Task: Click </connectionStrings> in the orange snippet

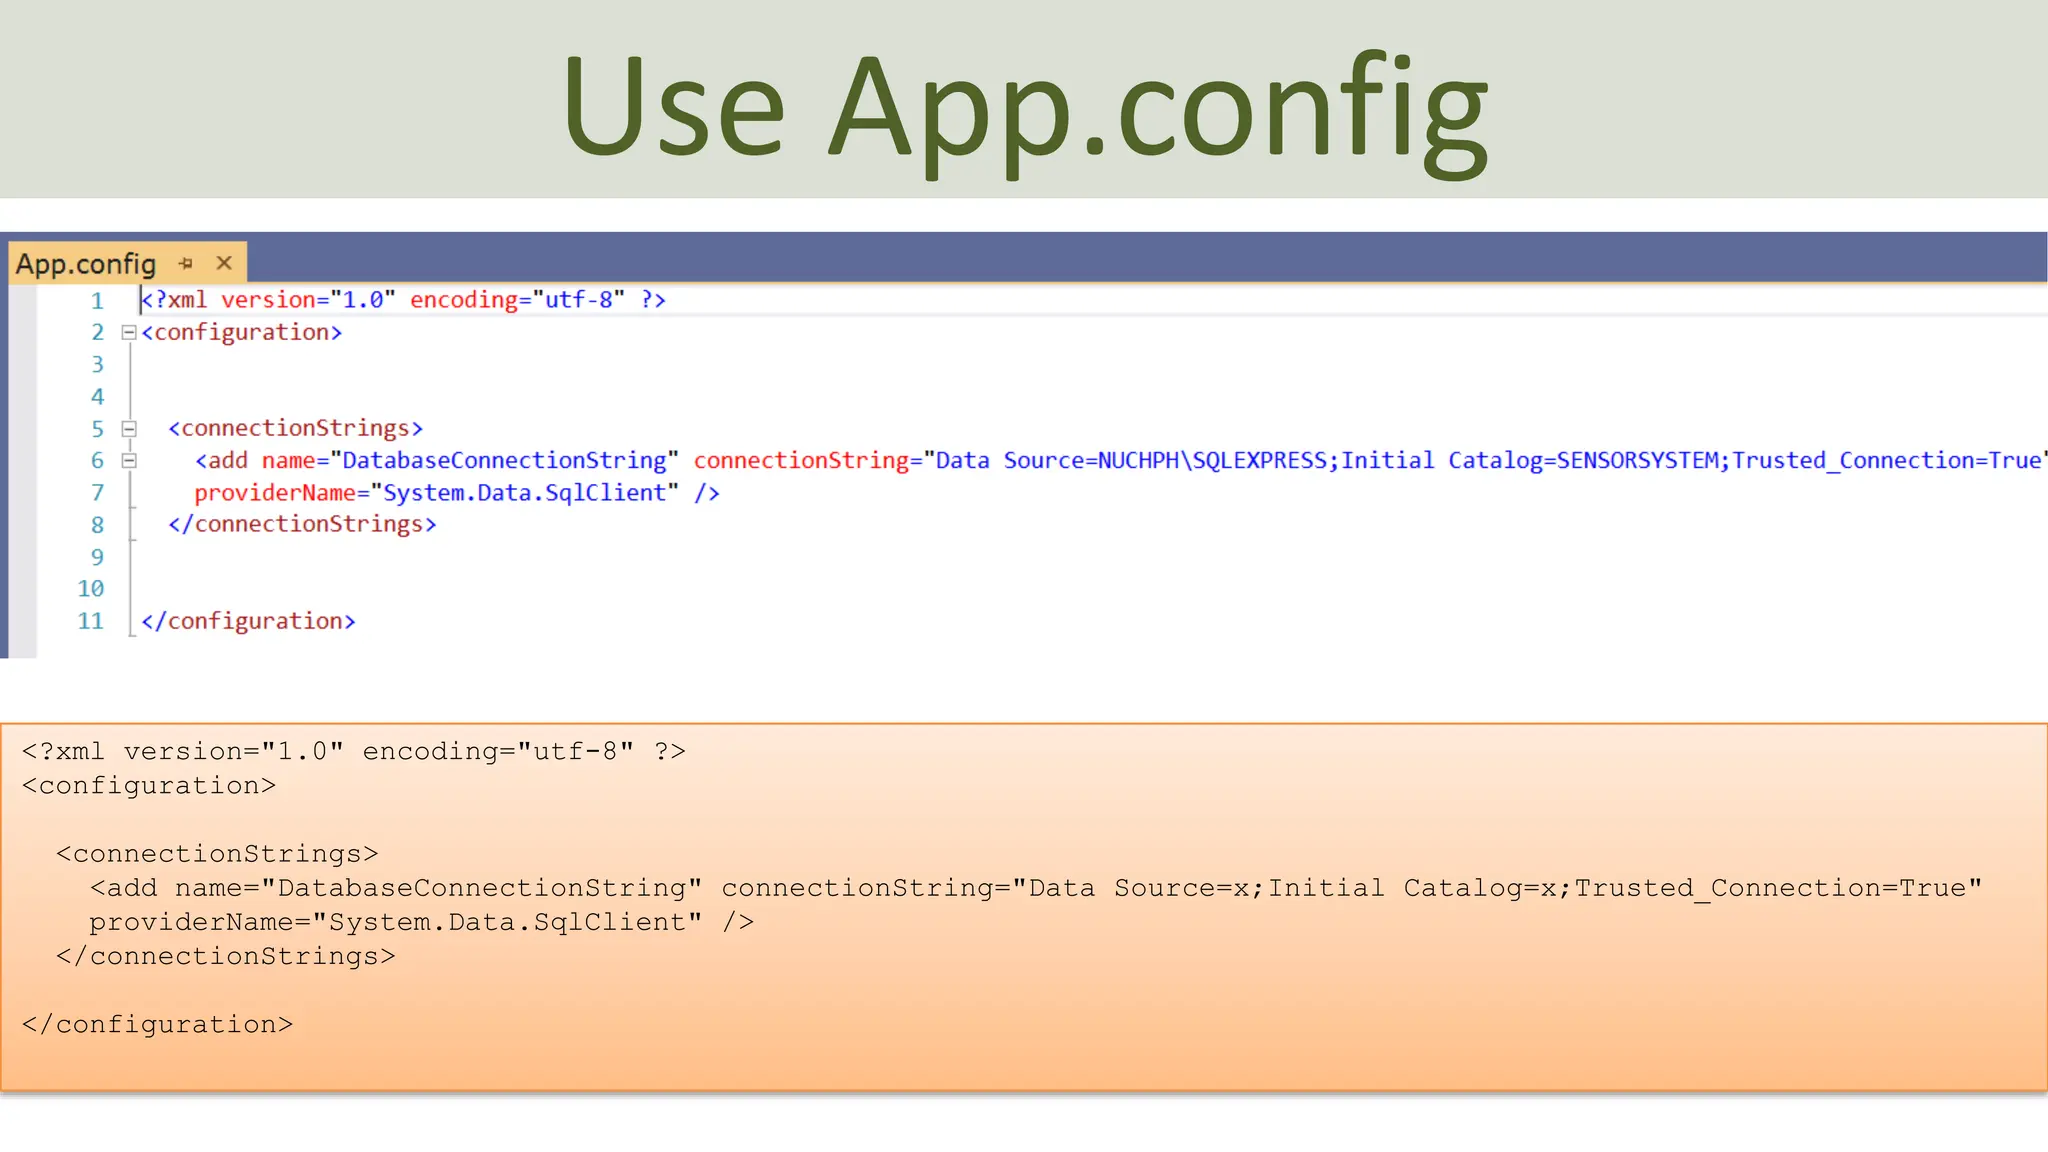Action: pyautogui.click(x=225, y=957)
